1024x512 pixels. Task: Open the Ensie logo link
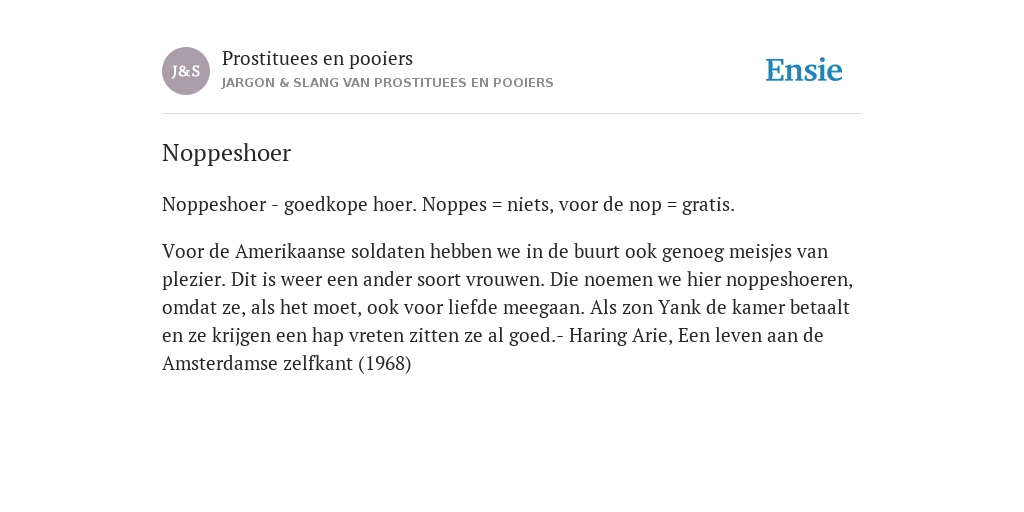pyautogui.click(x=804, y=70)
